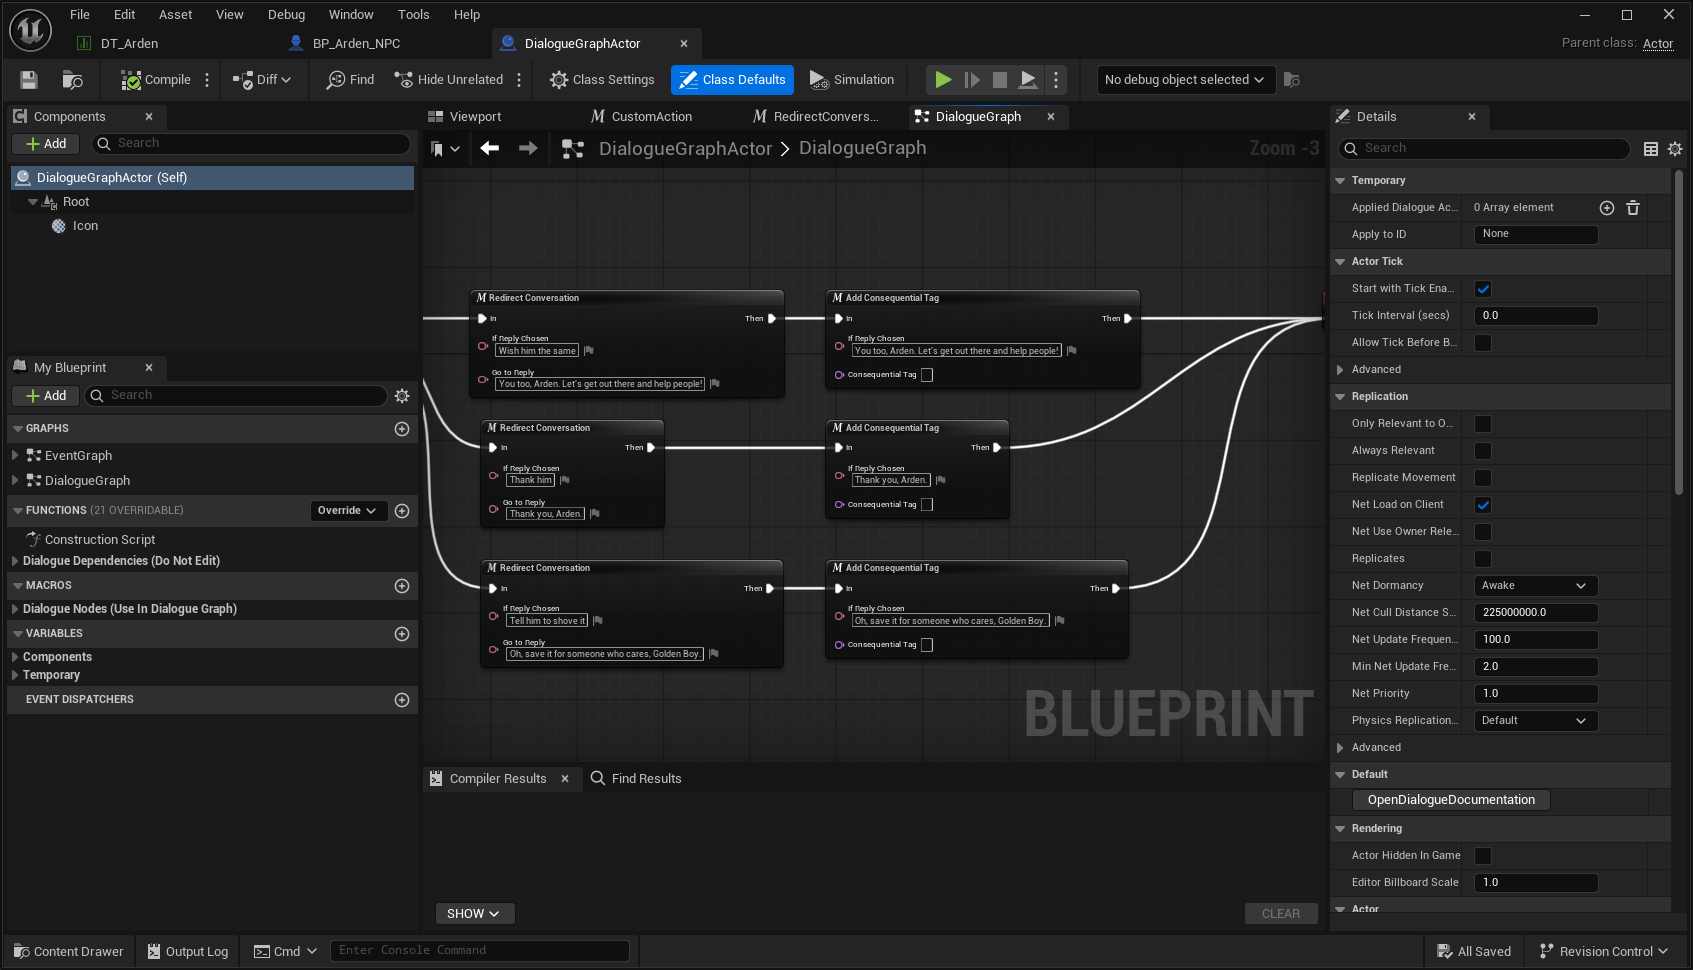Add a new variable with plus icon

pos(402,634)
